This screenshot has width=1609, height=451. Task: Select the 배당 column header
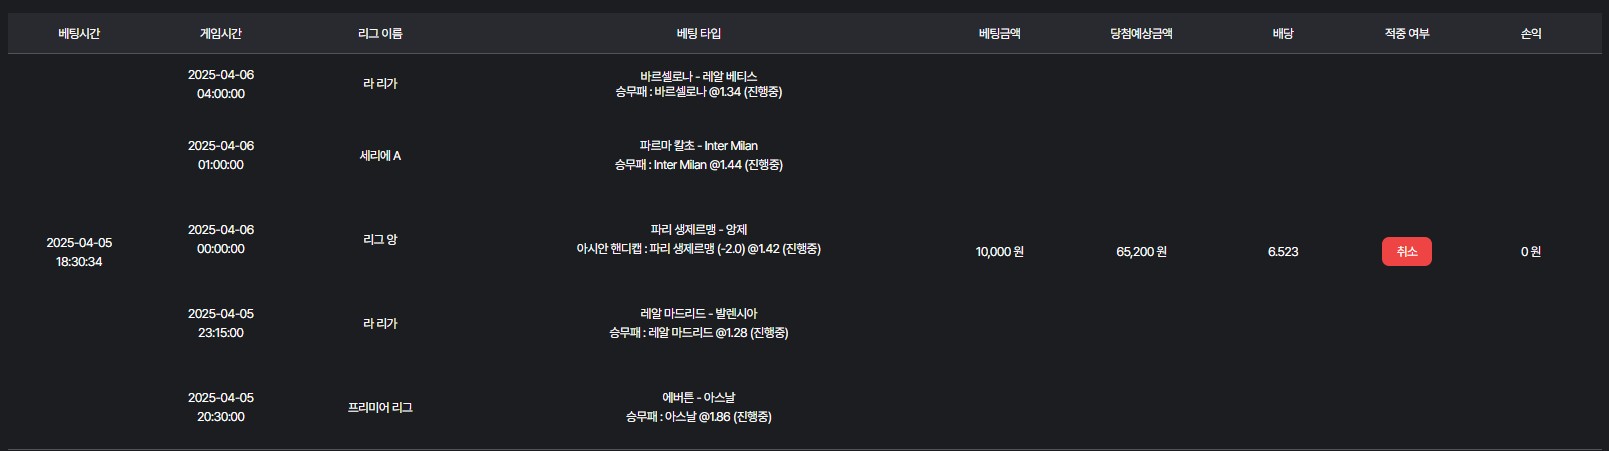point(1282,34)
